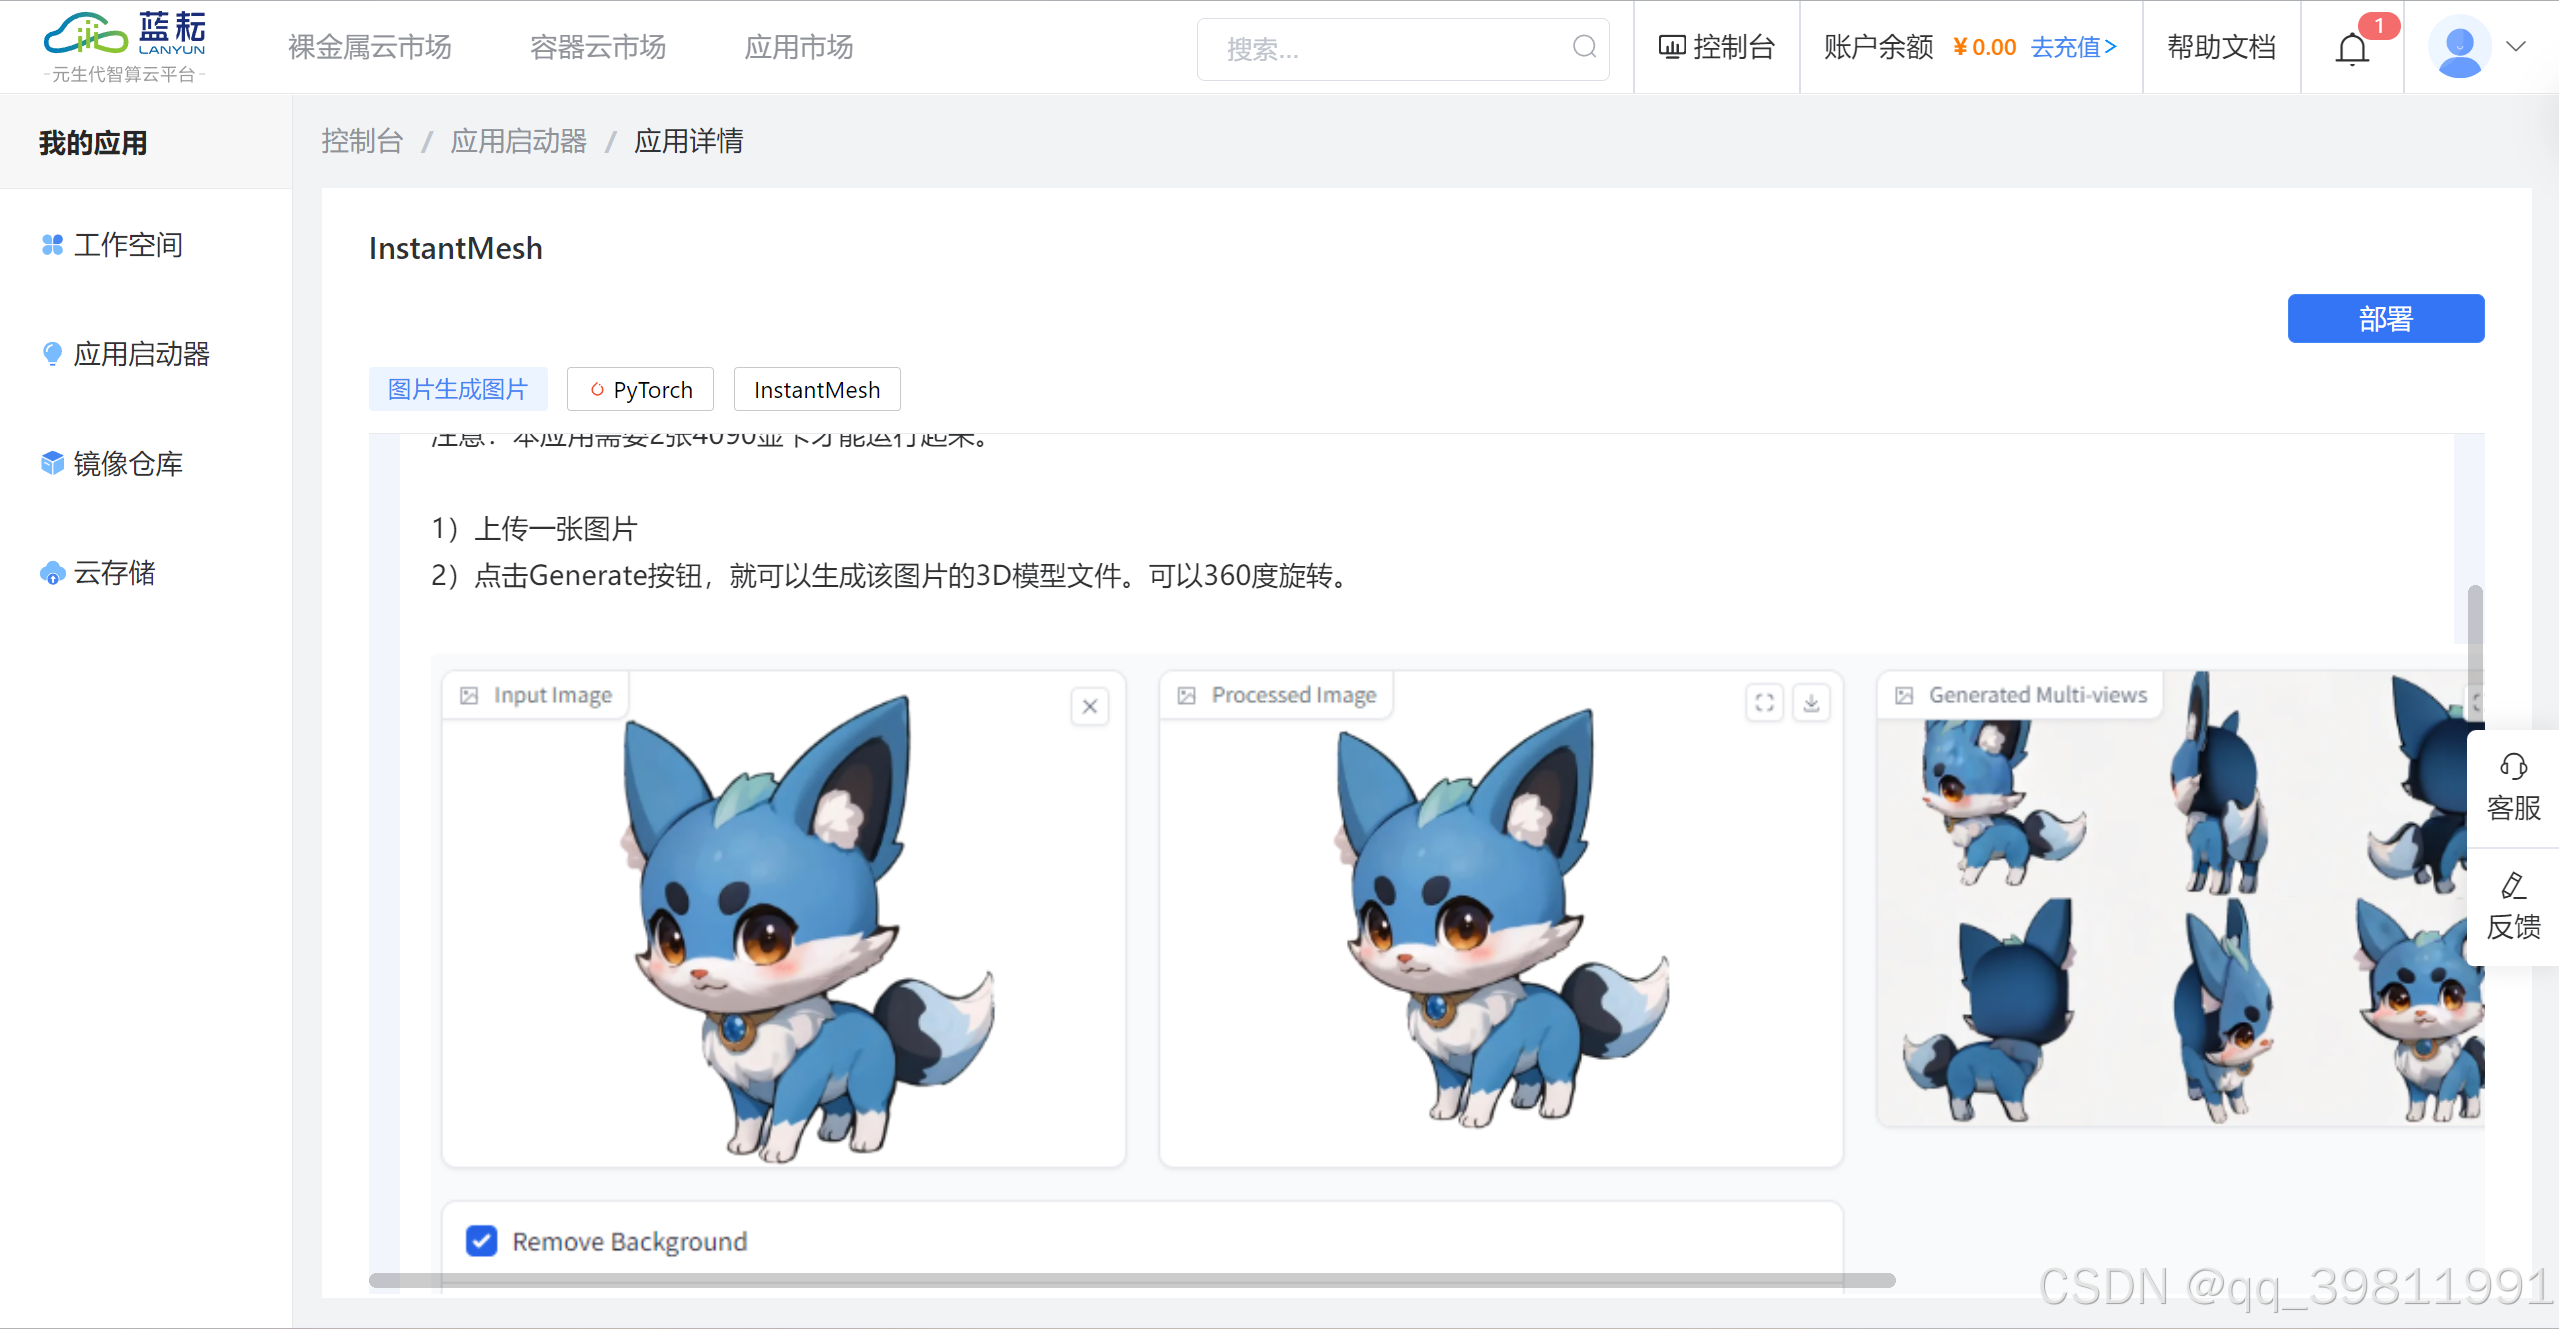The width and height of the screenshot is (2559, 1329).
Task: Go to 裸金属云市场 in the navigation
Action: coord(369,47)
